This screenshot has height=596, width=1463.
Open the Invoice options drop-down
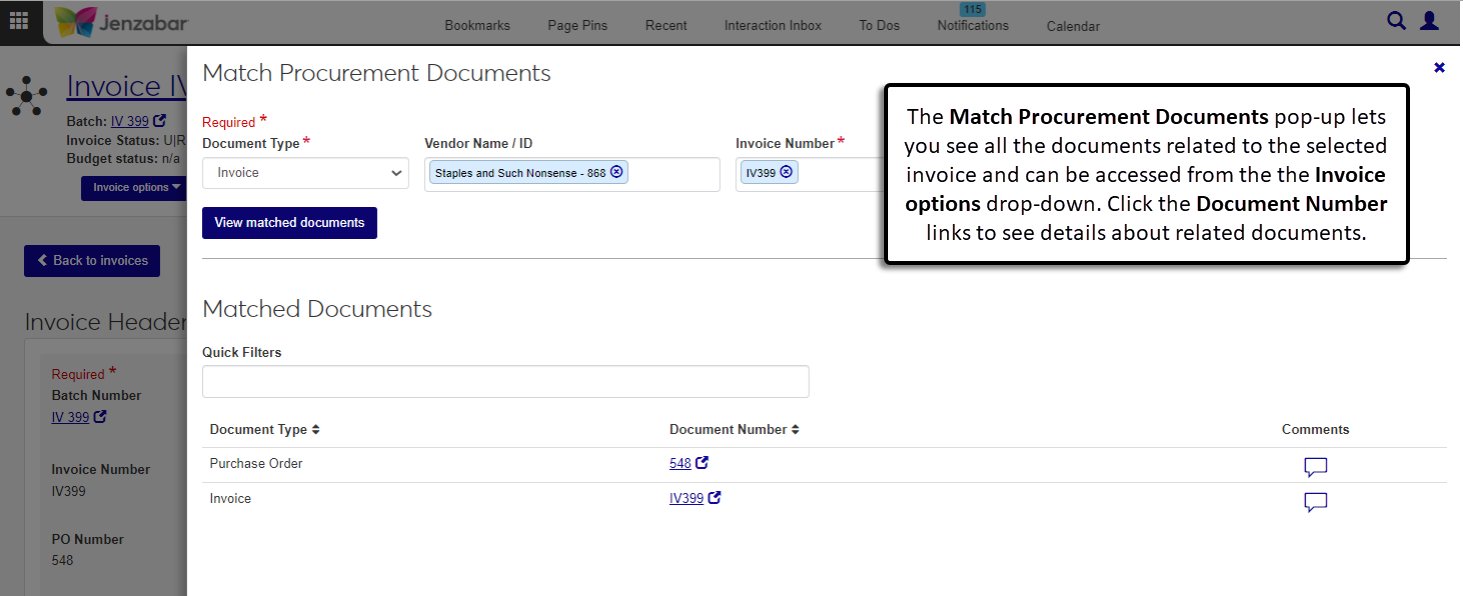(x=137, y=187)
